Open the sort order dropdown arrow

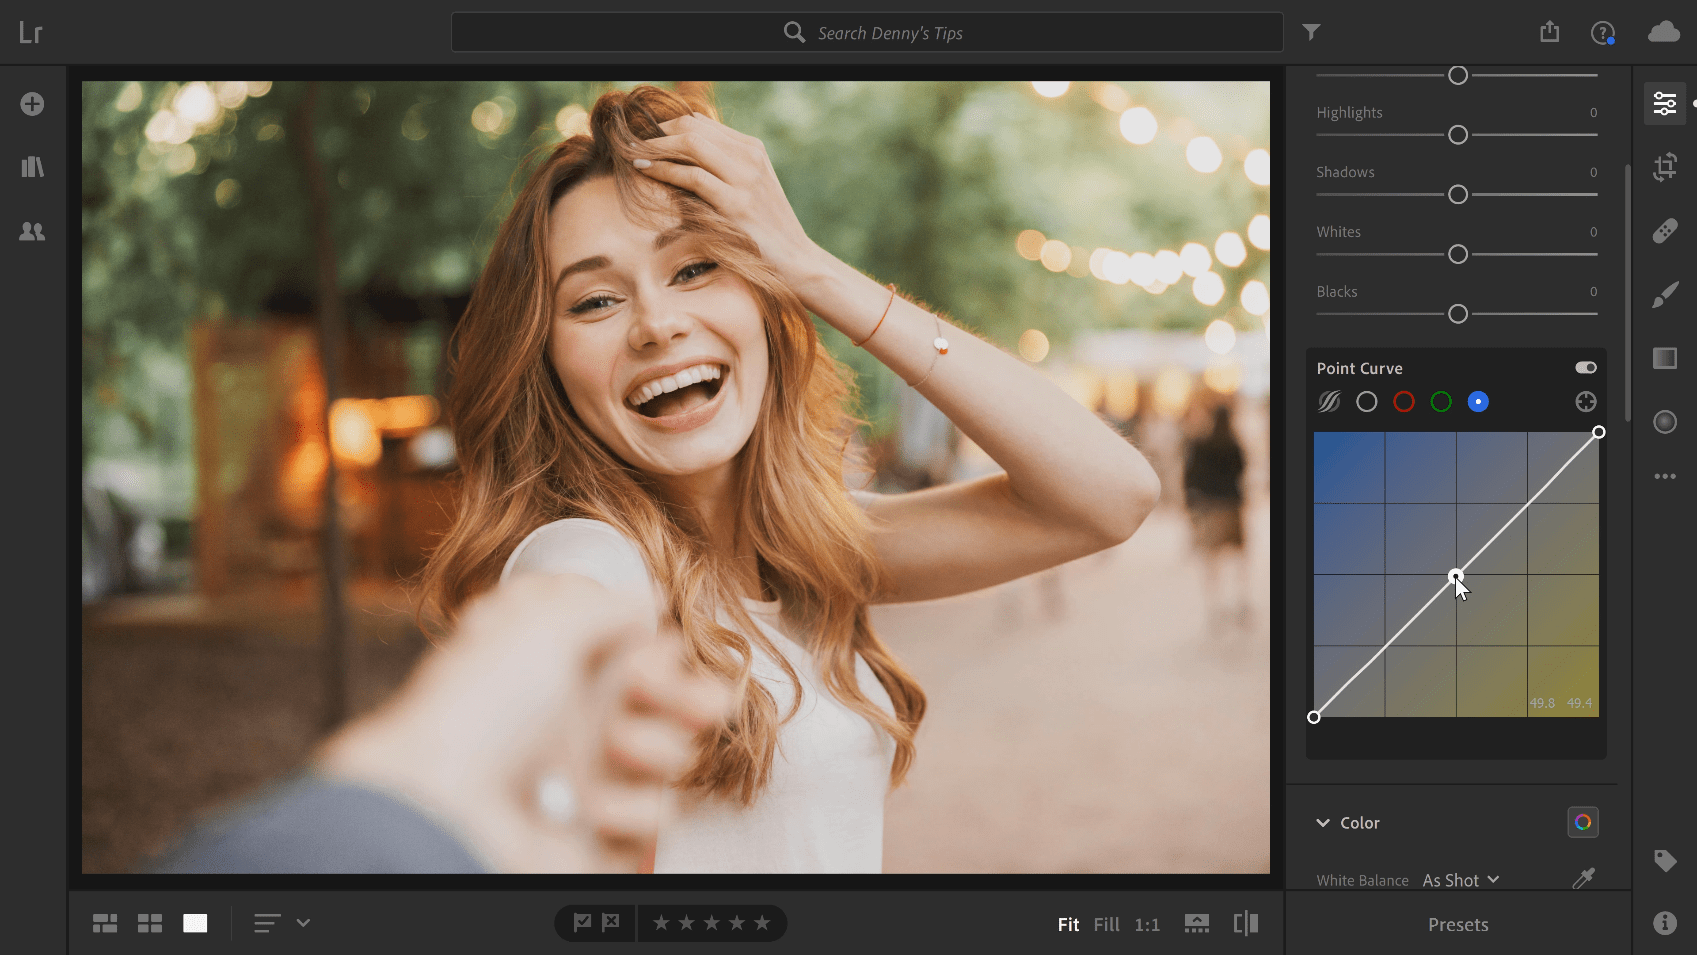(303, 923)
